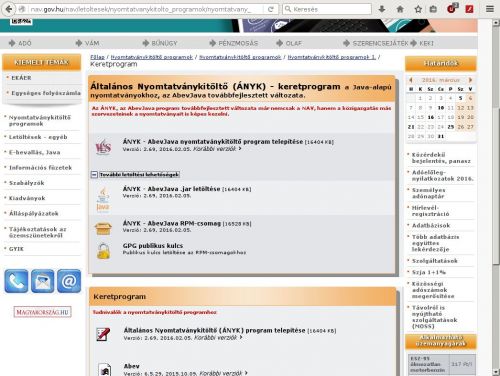Click the GPG padlock key icon

coord(103,251)
